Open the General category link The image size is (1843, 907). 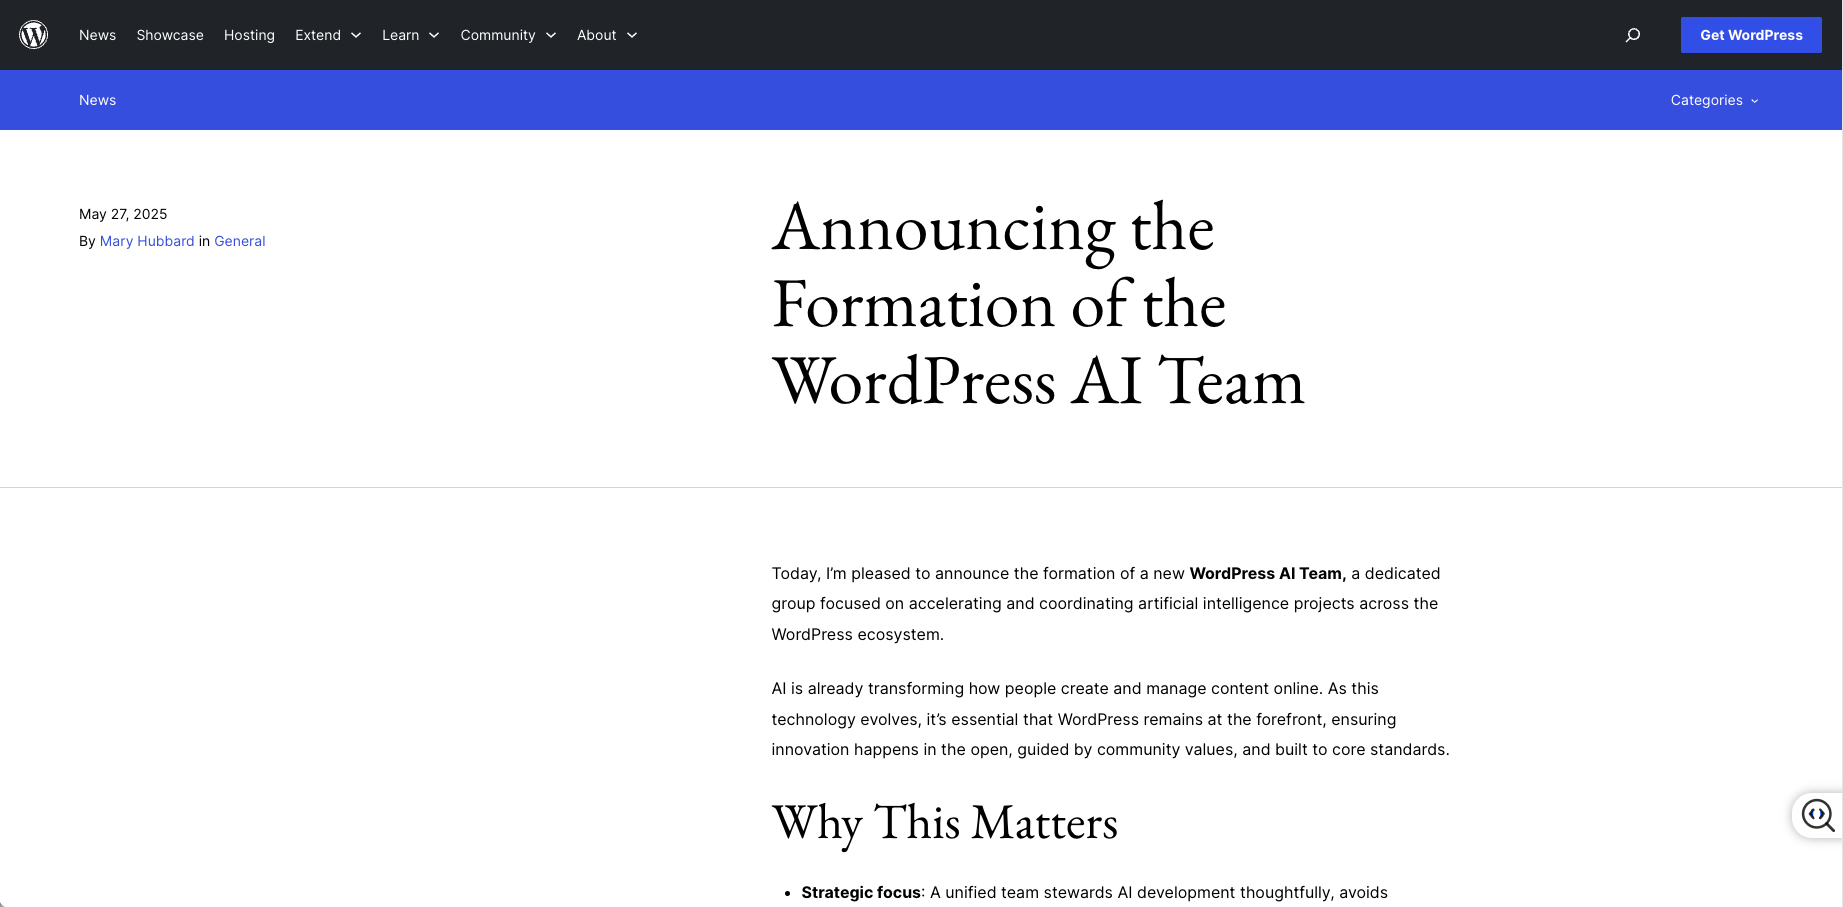click(240, 241)
